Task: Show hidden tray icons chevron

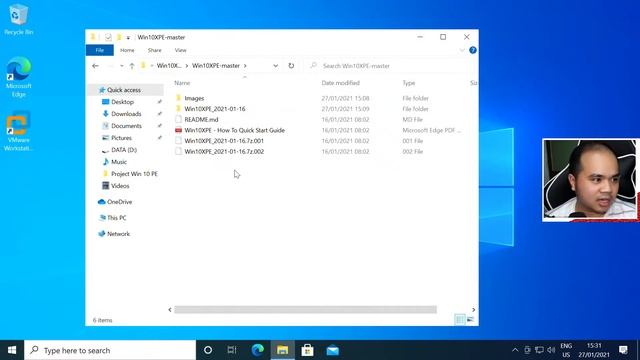Action: 515,350
